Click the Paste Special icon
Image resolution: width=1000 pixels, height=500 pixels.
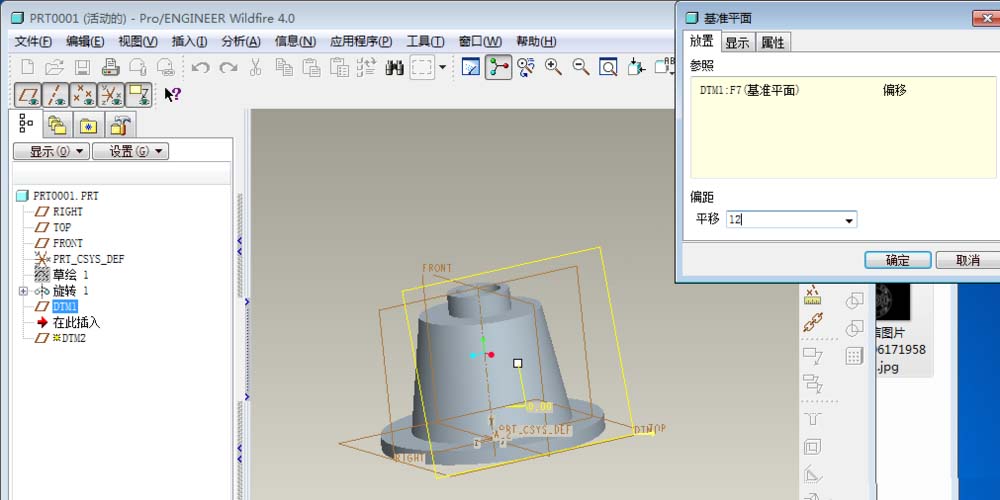click(x=339, y=67)
